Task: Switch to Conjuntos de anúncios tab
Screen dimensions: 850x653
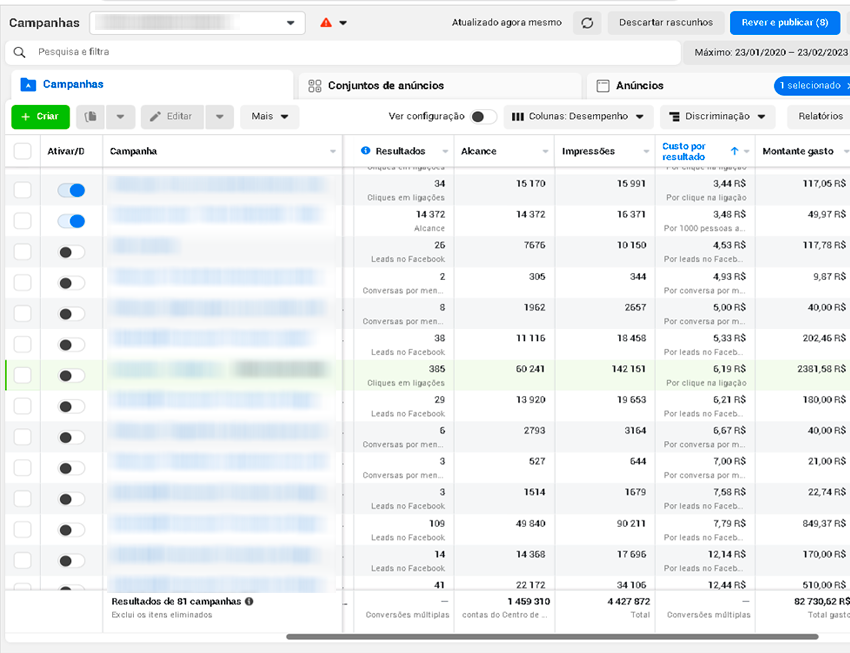Action: pos(440,86)
